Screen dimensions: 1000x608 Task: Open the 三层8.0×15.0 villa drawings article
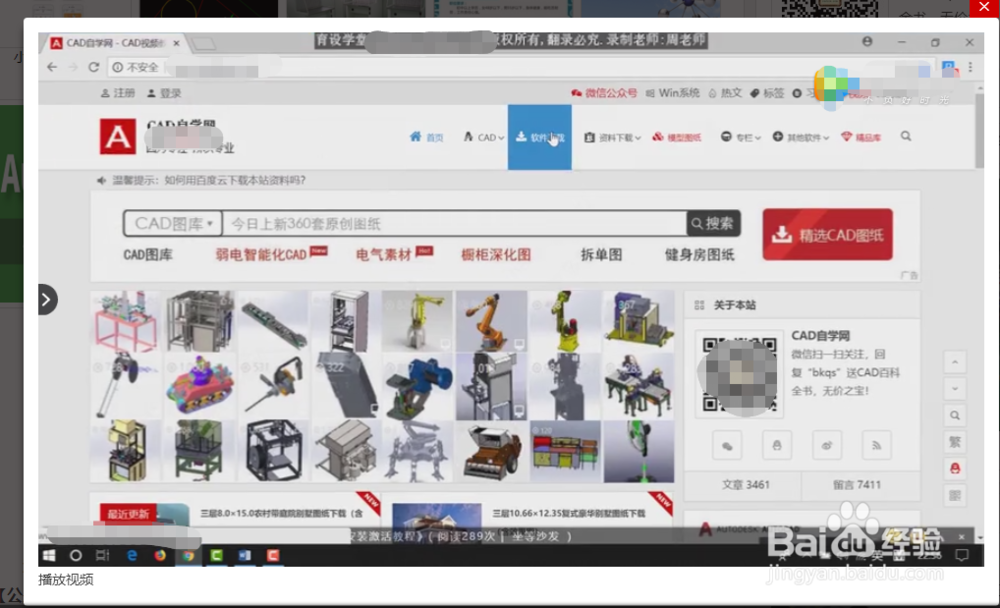[x=281, y=514]
